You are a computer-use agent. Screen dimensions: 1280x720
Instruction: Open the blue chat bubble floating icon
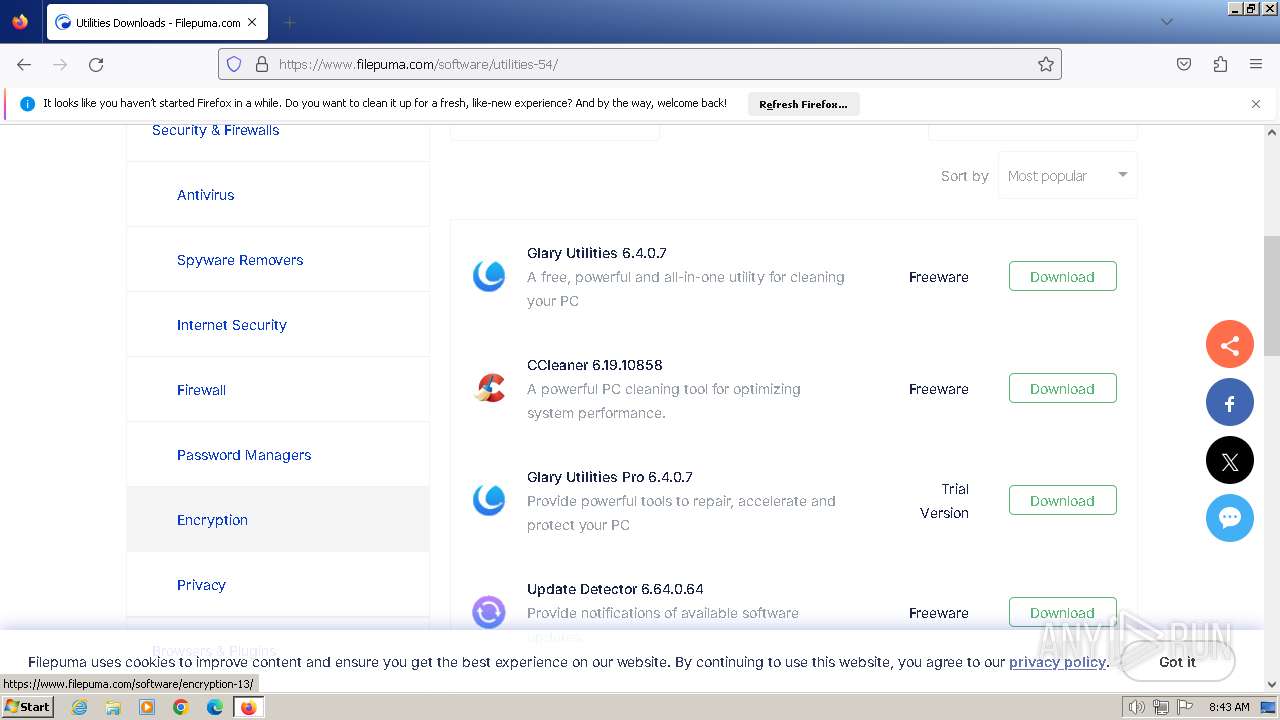coord(1230,518)
